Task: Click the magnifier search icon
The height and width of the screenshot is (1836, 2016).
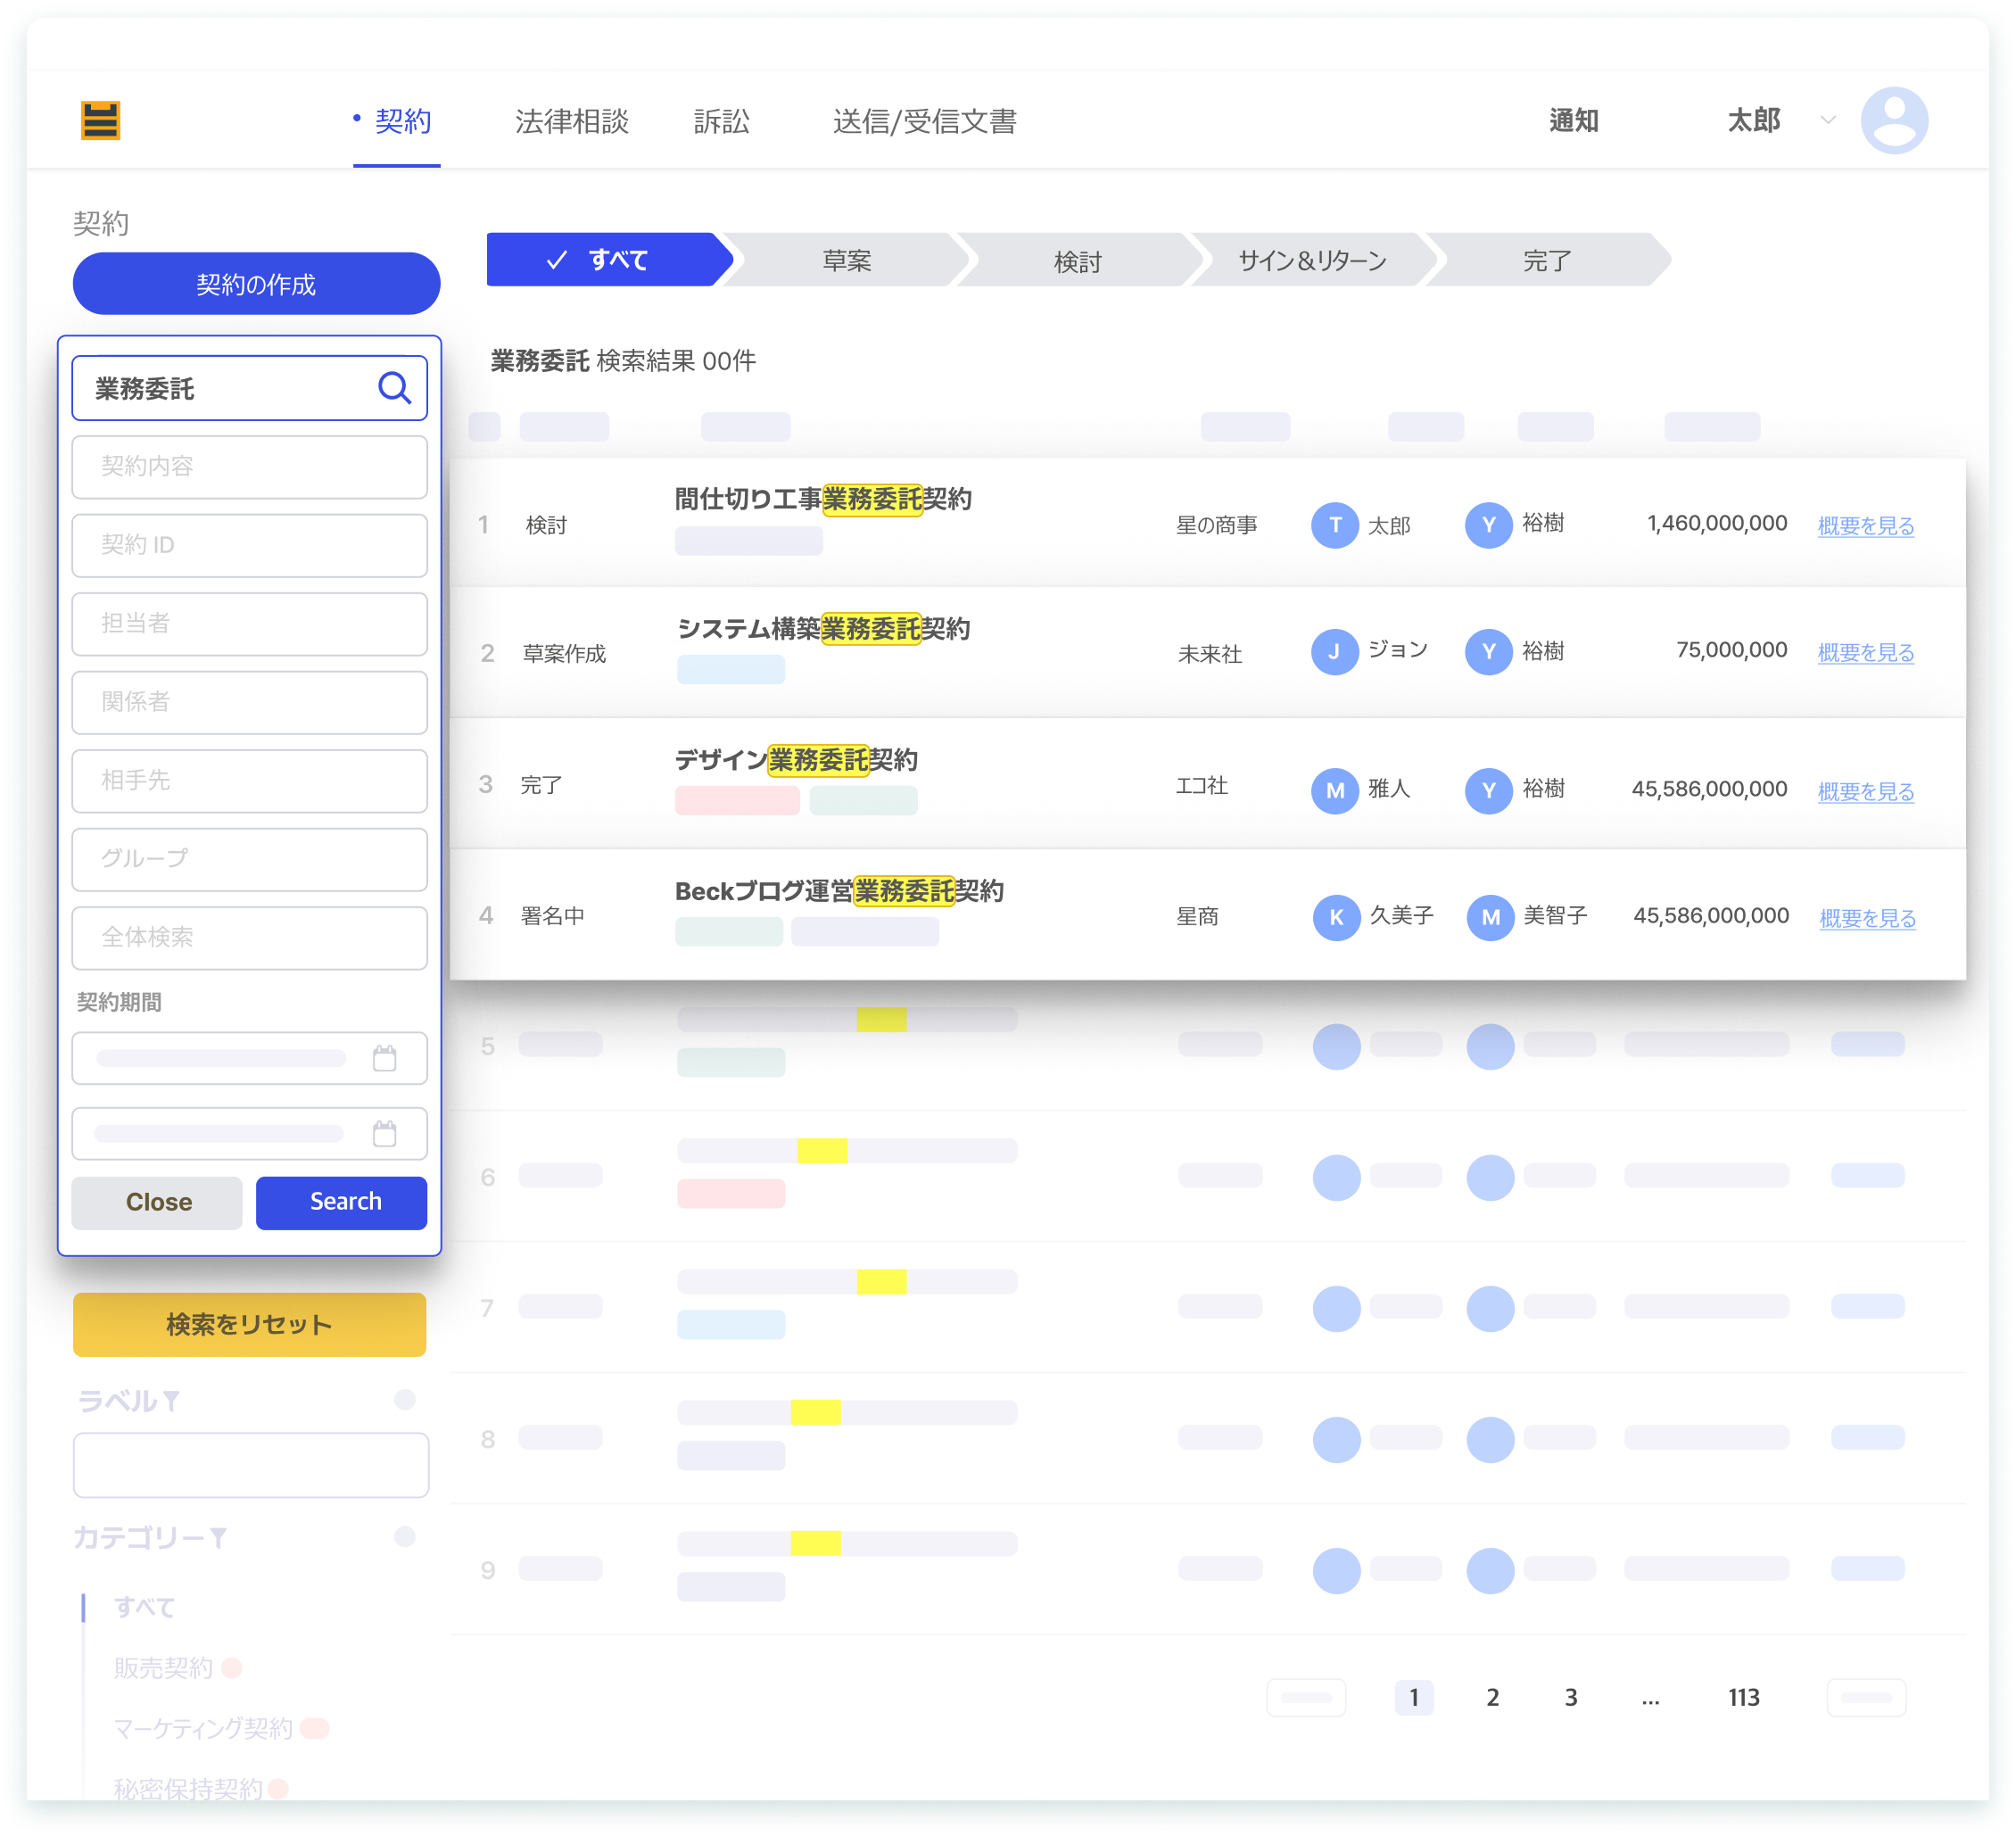Action: (x=394, y=388)
